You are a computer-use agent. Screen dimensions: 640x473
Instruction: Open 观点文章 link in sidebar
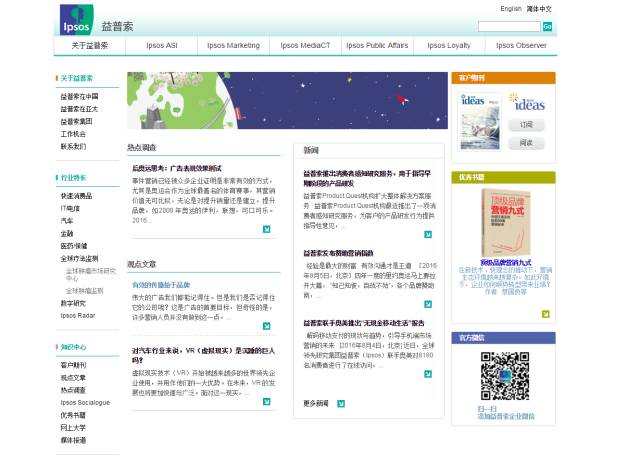pos(73,378)
